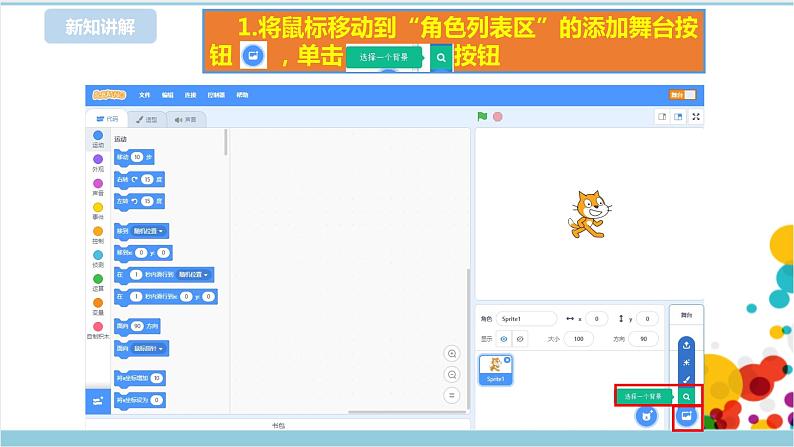Click the sprite x coordinate field

pos(597,318)
